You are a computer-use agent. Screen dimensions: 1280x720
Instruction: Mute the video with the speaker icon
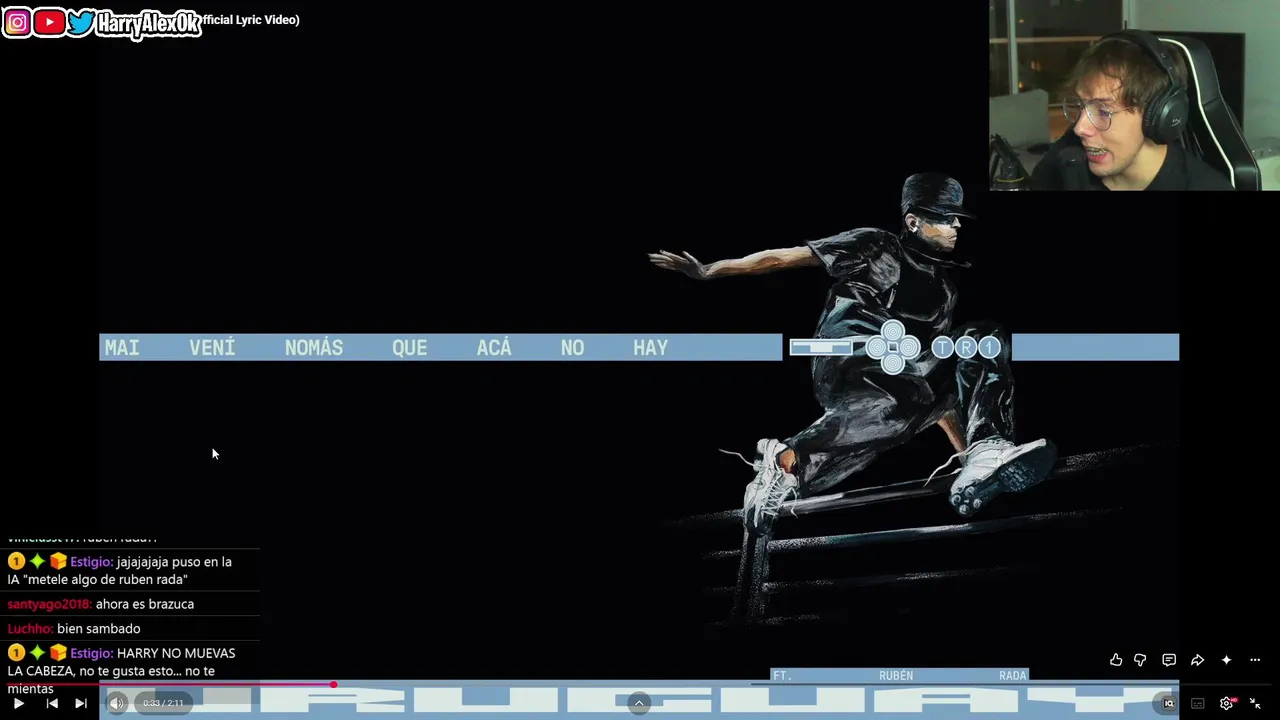click(116, 703)
